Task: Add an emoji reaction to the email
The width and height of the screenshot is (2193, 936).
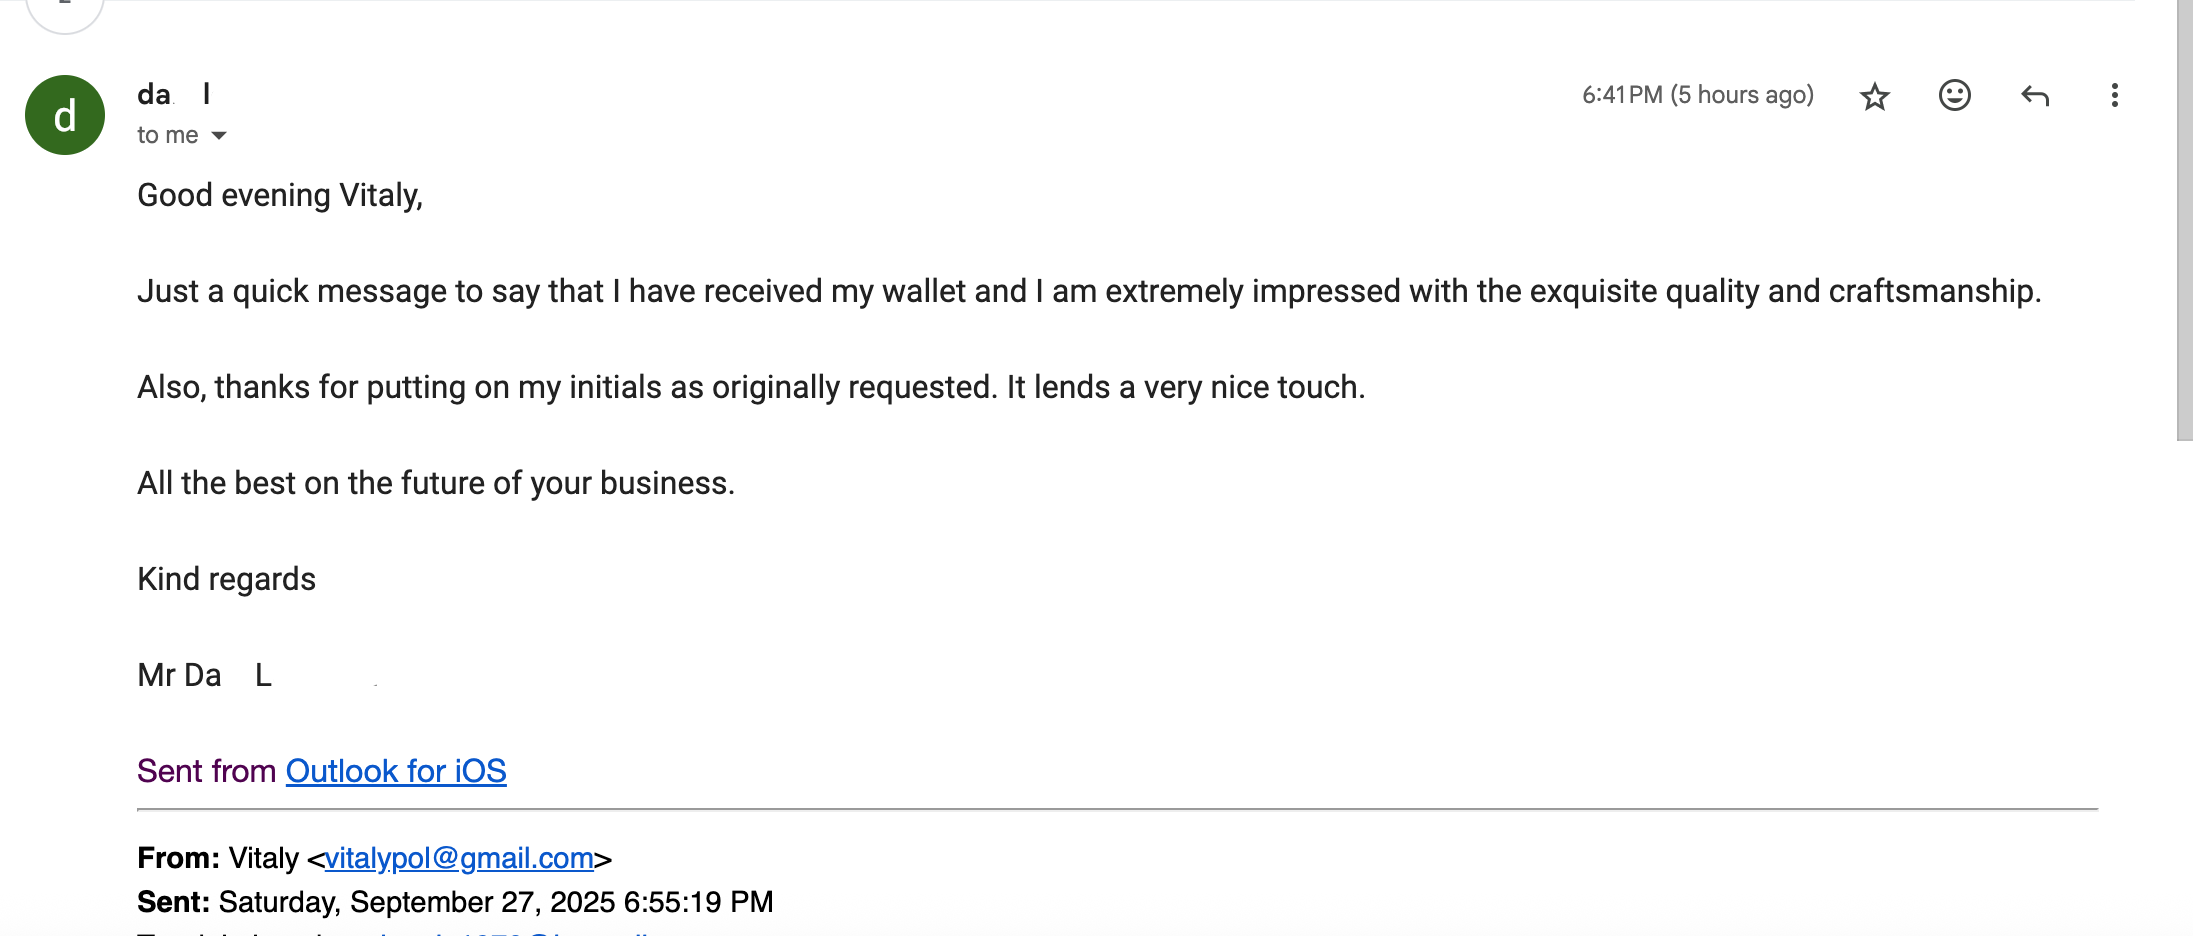Action: pyautogui.click(x=1954, y=95)
